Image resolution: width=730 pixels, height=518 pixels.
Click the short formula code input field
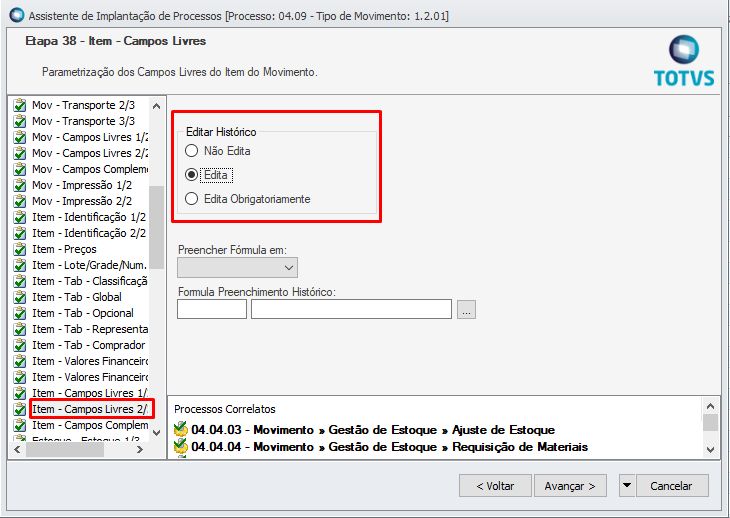click(x=212, y=309)
